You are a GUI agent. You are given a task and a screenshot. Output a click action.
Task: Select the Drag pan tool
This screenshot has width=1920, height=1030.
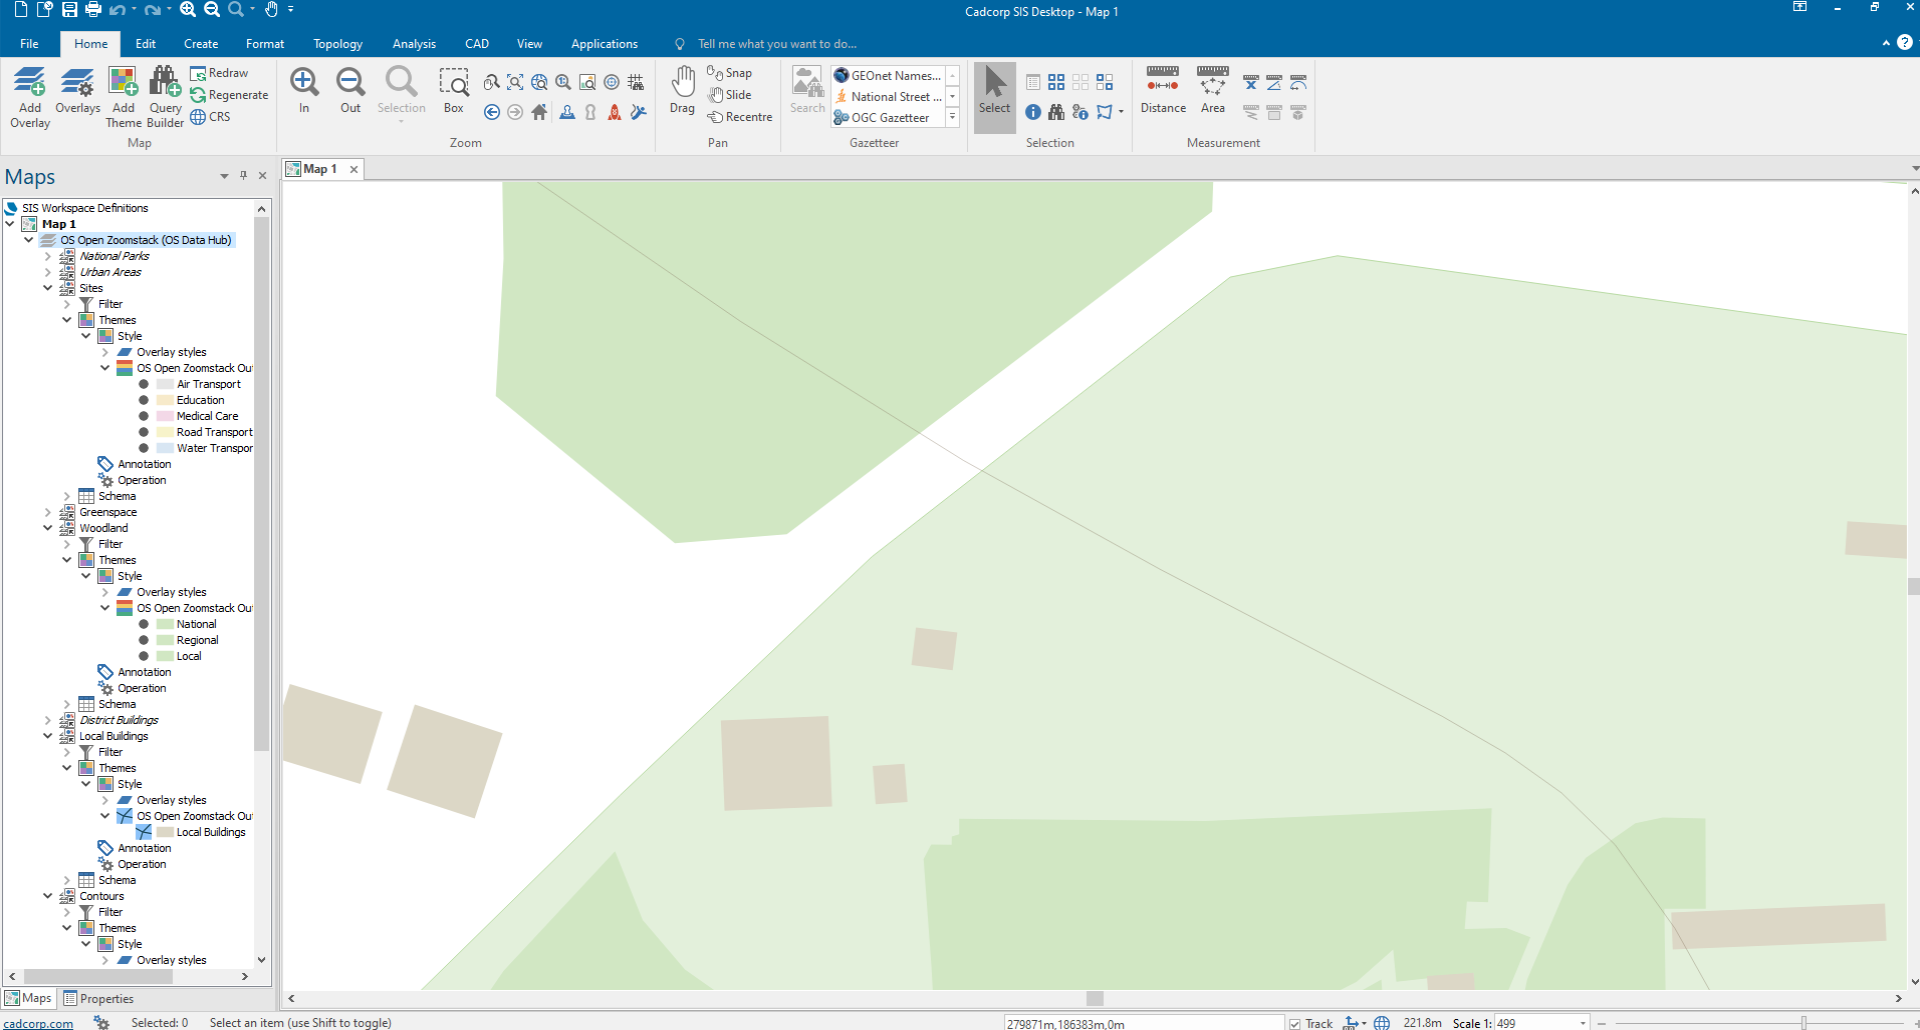tap(682, 90)
